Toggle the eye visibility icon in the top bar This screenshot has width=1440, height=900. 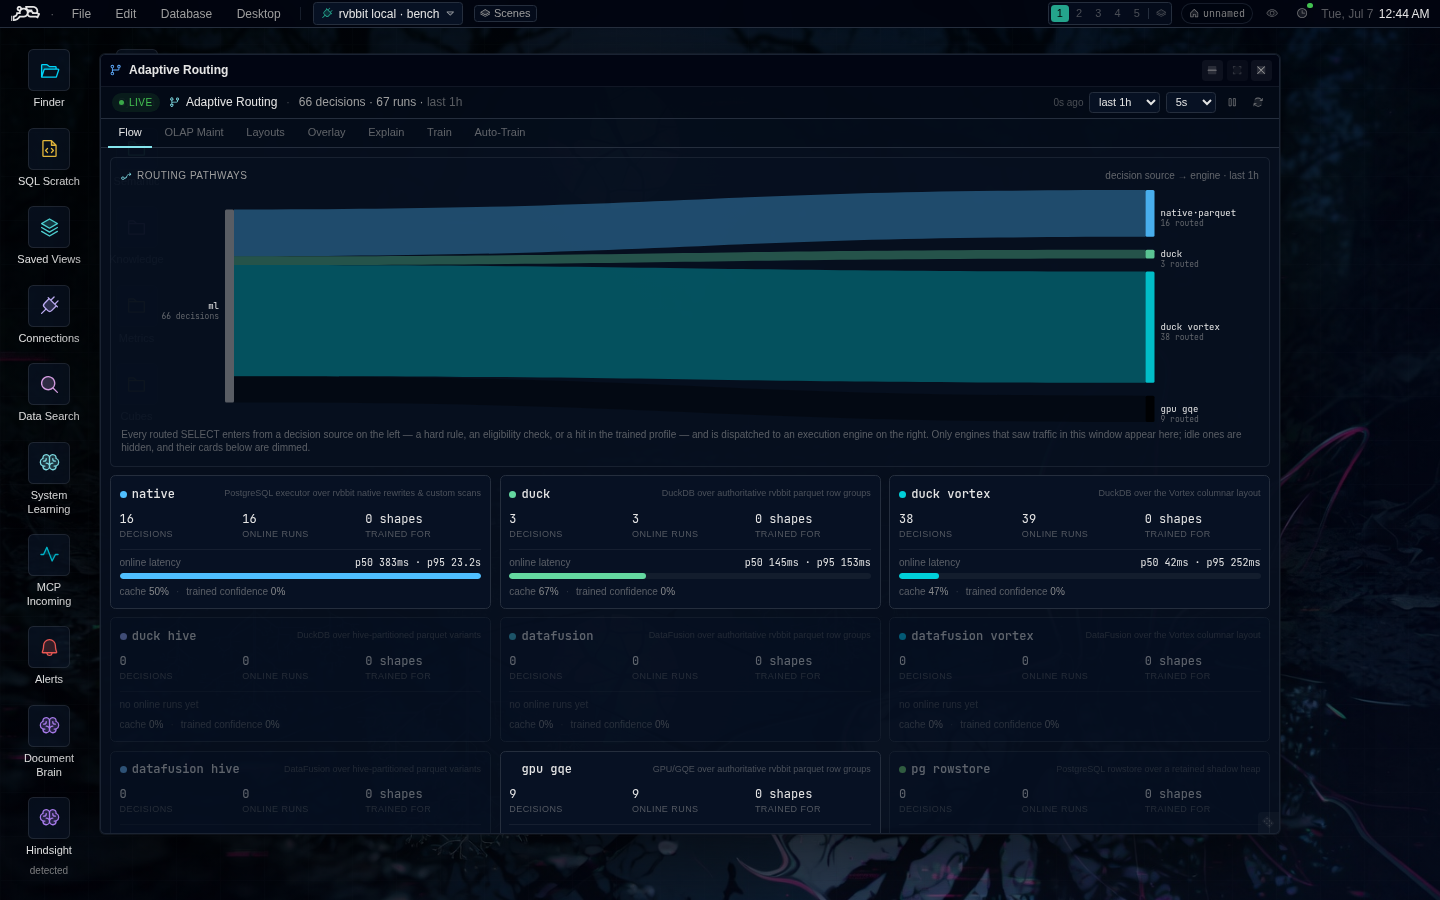tap(1272, 13)
